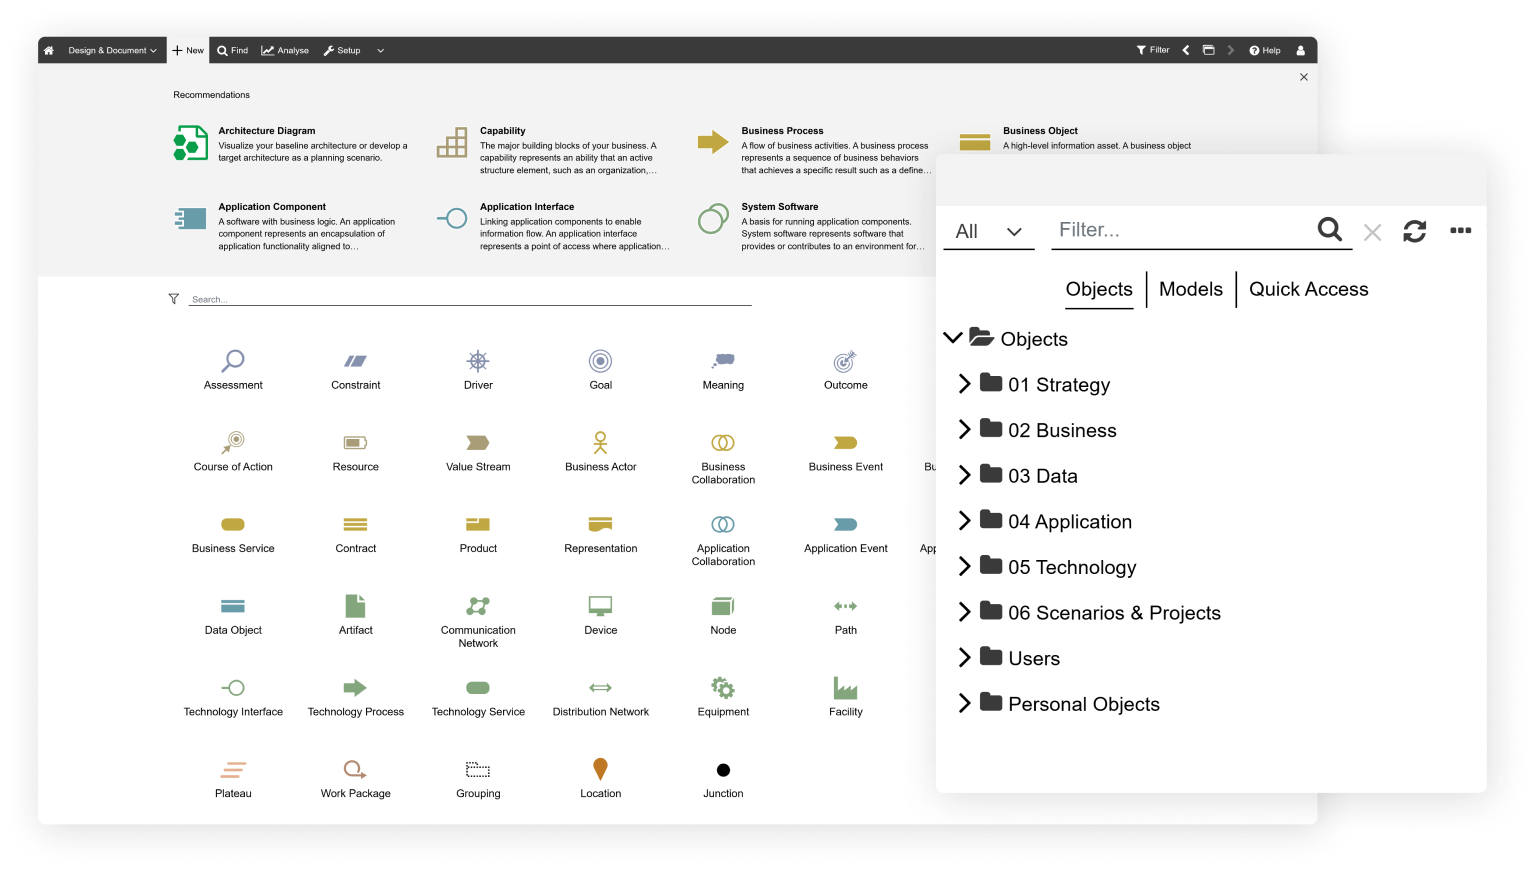Expand the 02 Business folder

[964, 429]
